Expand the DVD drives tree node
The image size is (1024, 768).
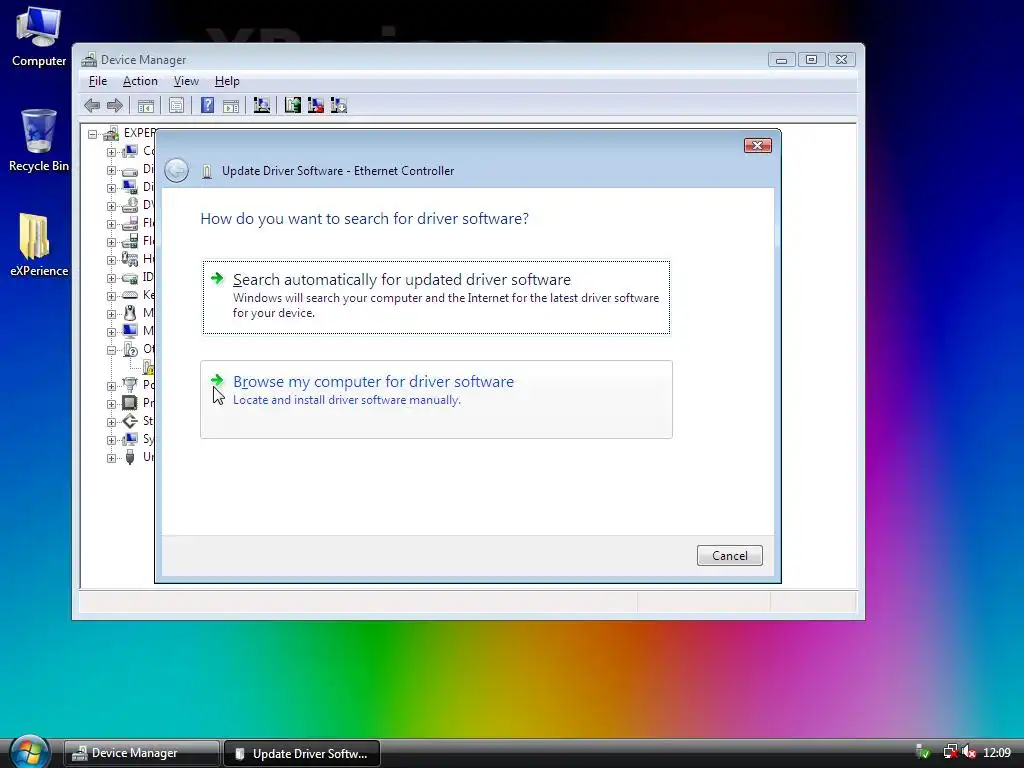tap(111, 206)
